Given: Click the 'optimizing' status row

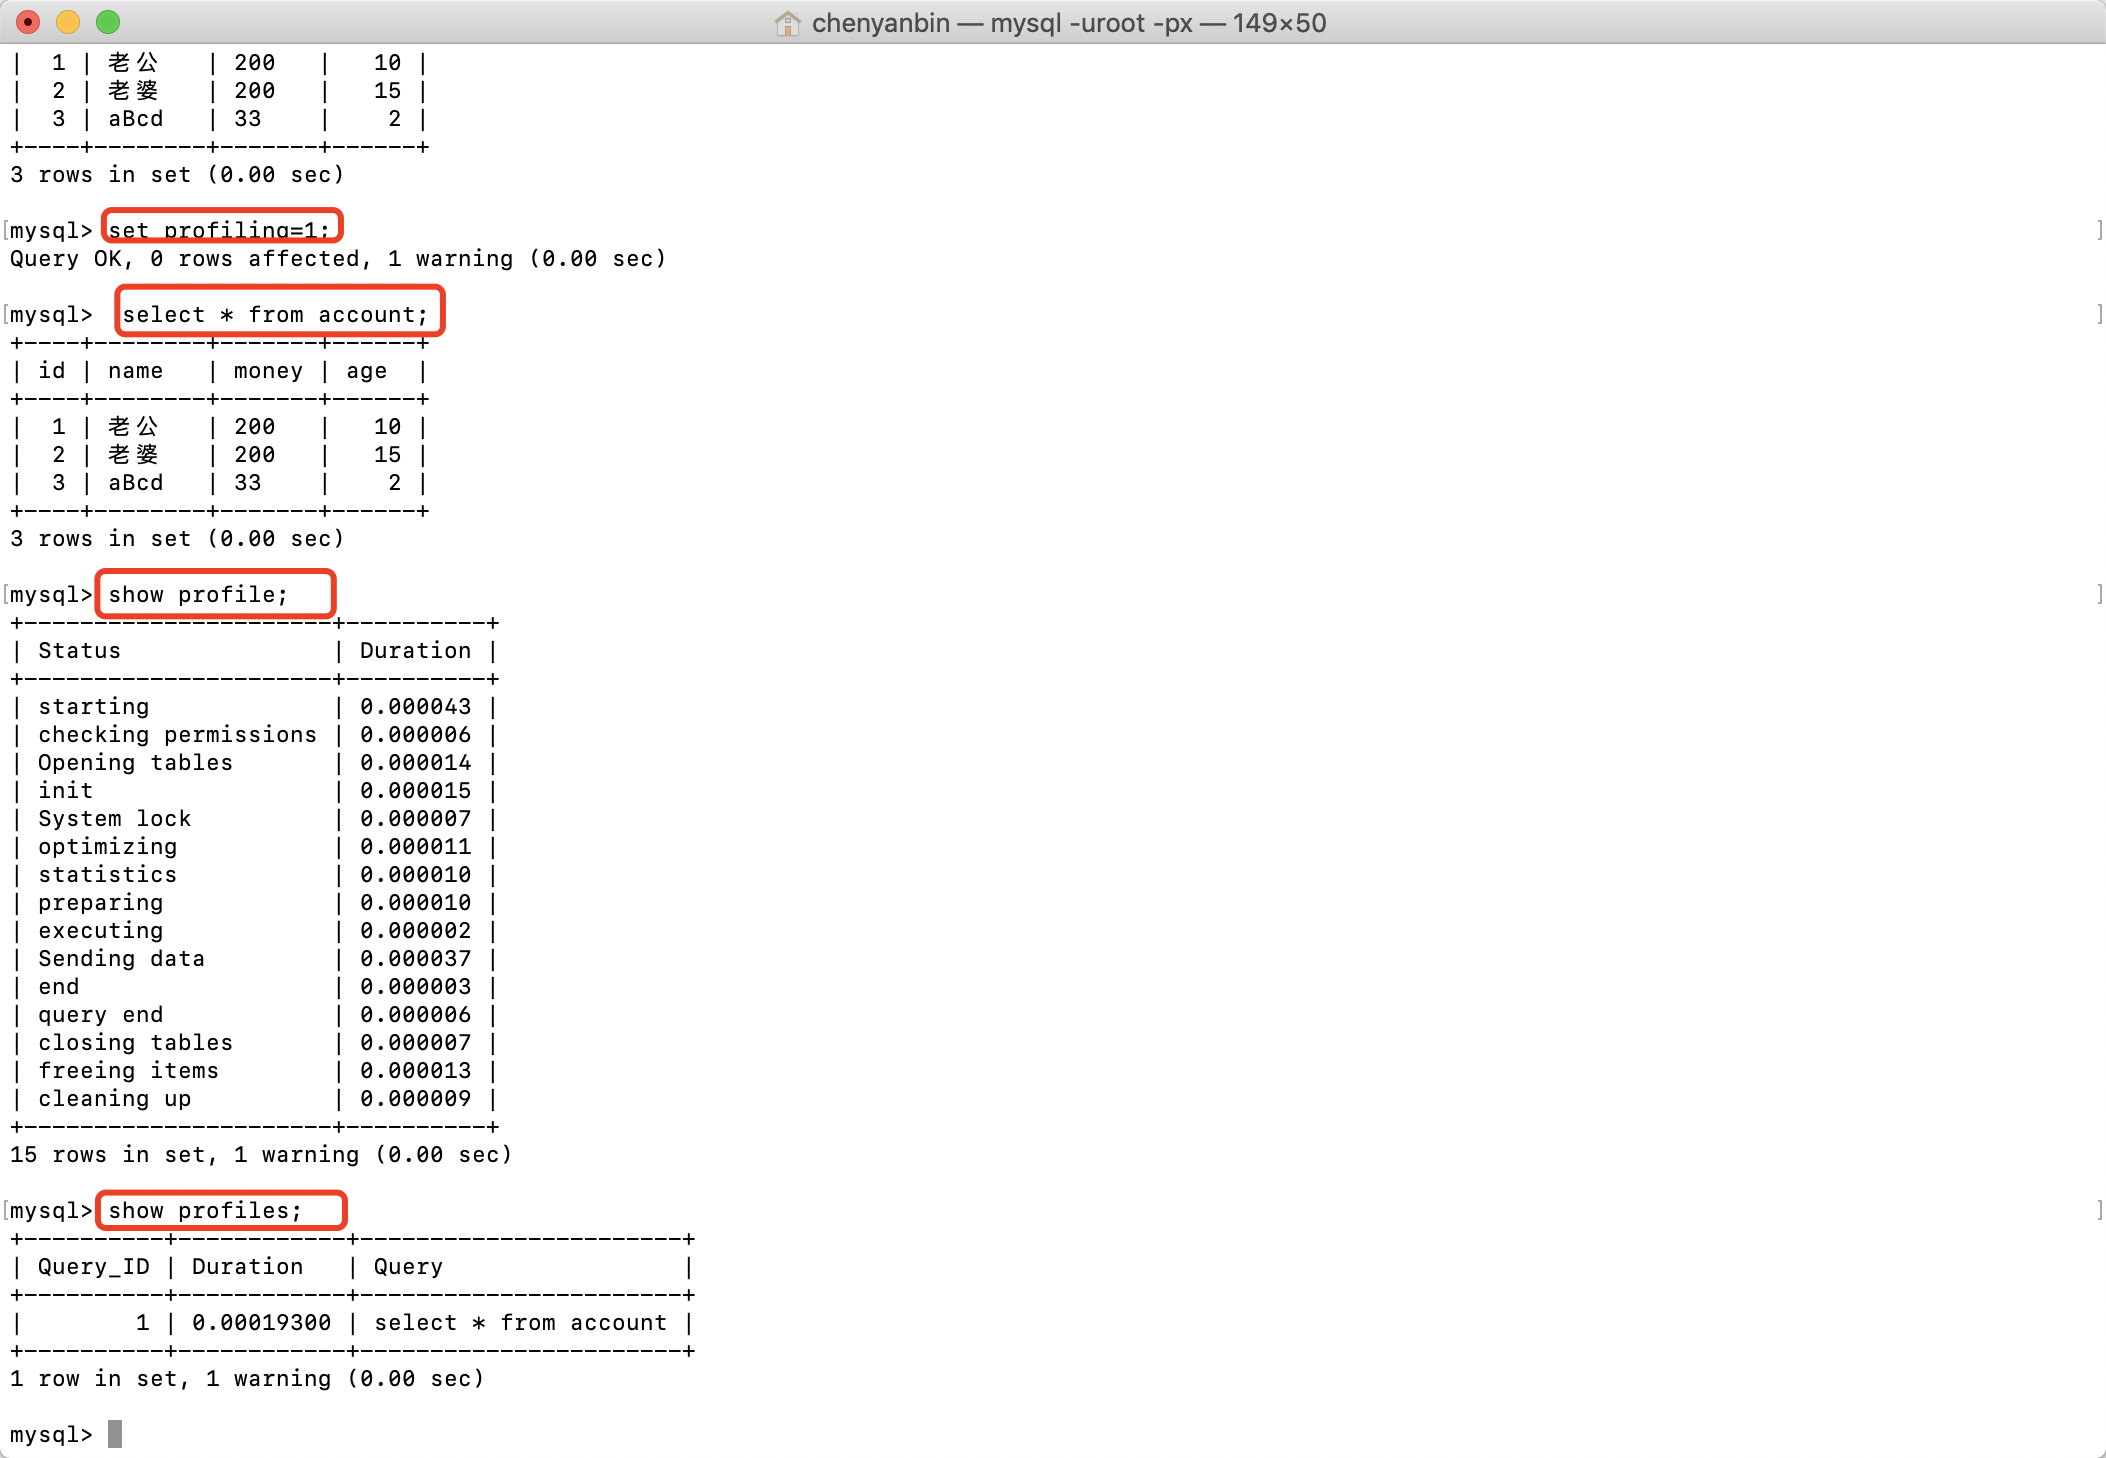Looking at the screenshot, I should tap(255, 847).
